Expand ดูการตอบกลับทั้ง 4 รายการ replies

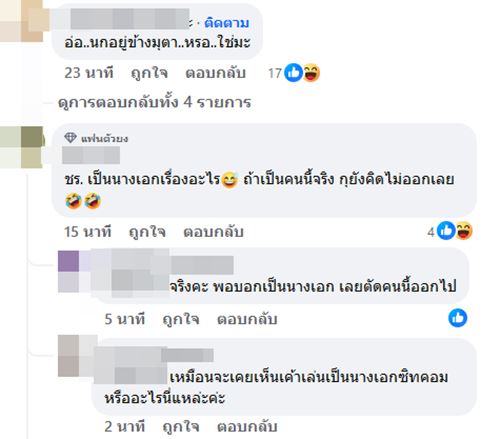pyautogui.click(x=154, y=102)
